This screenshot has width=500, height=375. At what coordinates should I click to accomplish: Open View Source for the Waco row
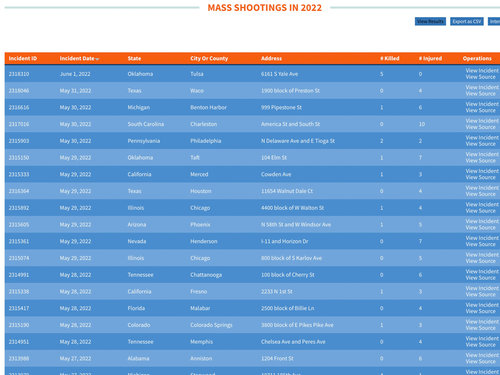[480, 94]
